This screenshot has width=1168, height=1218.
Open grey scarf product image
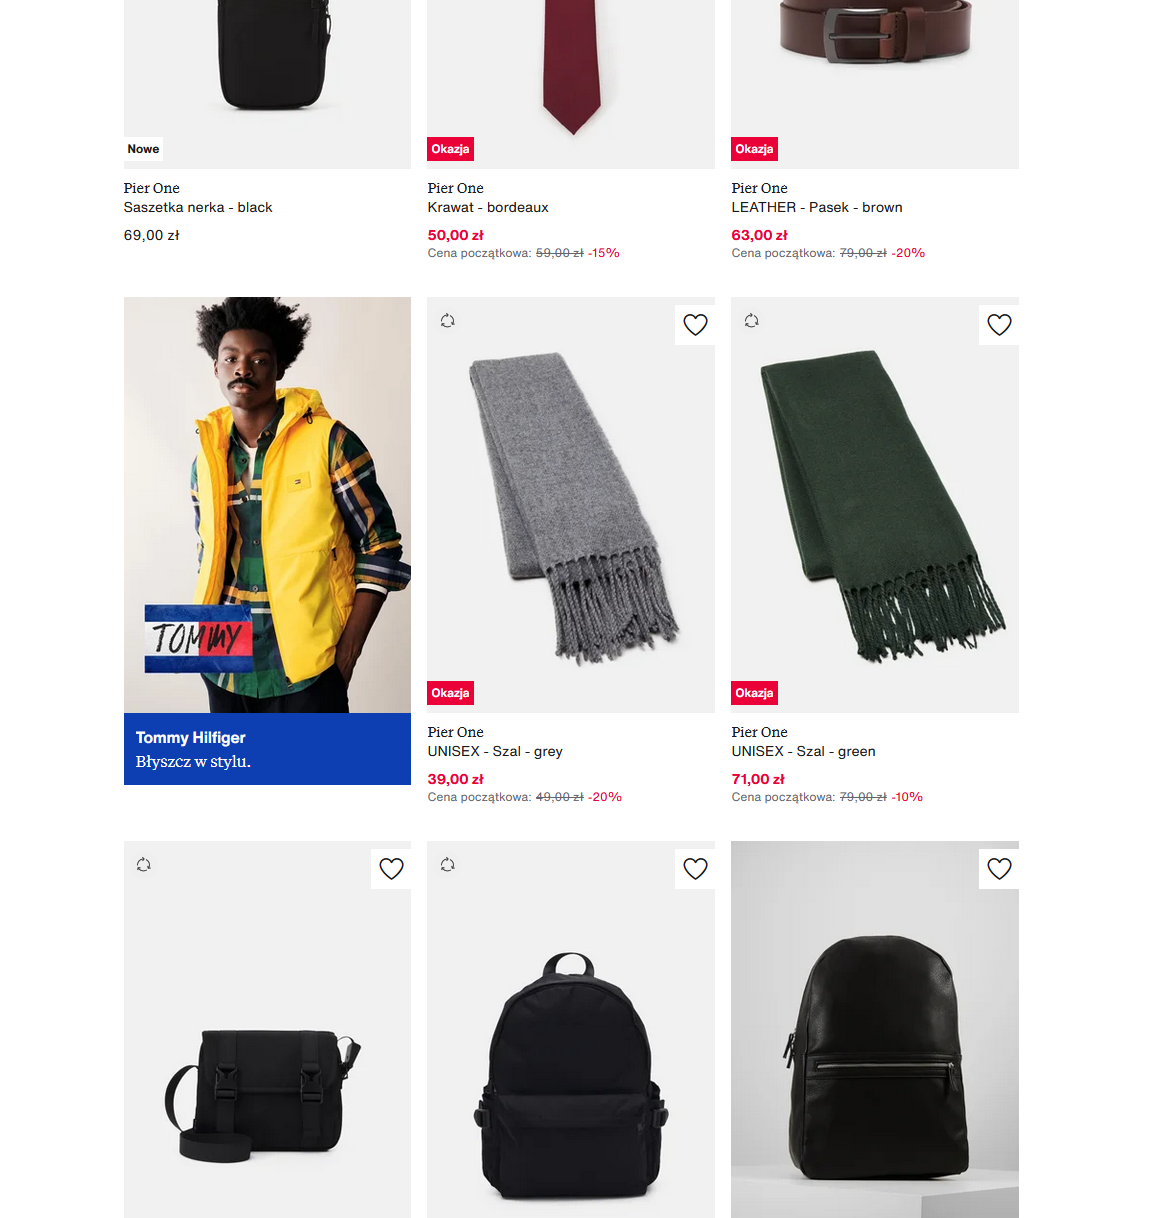pyautogui.click(x=571, y=505)
